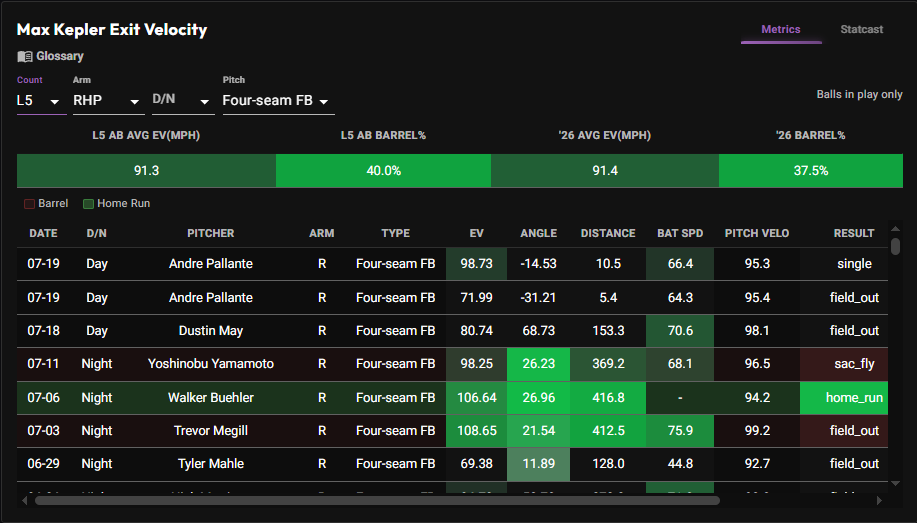Click the horizontal scrollbar thumb

pyautogui.click(x=377, y=501)
